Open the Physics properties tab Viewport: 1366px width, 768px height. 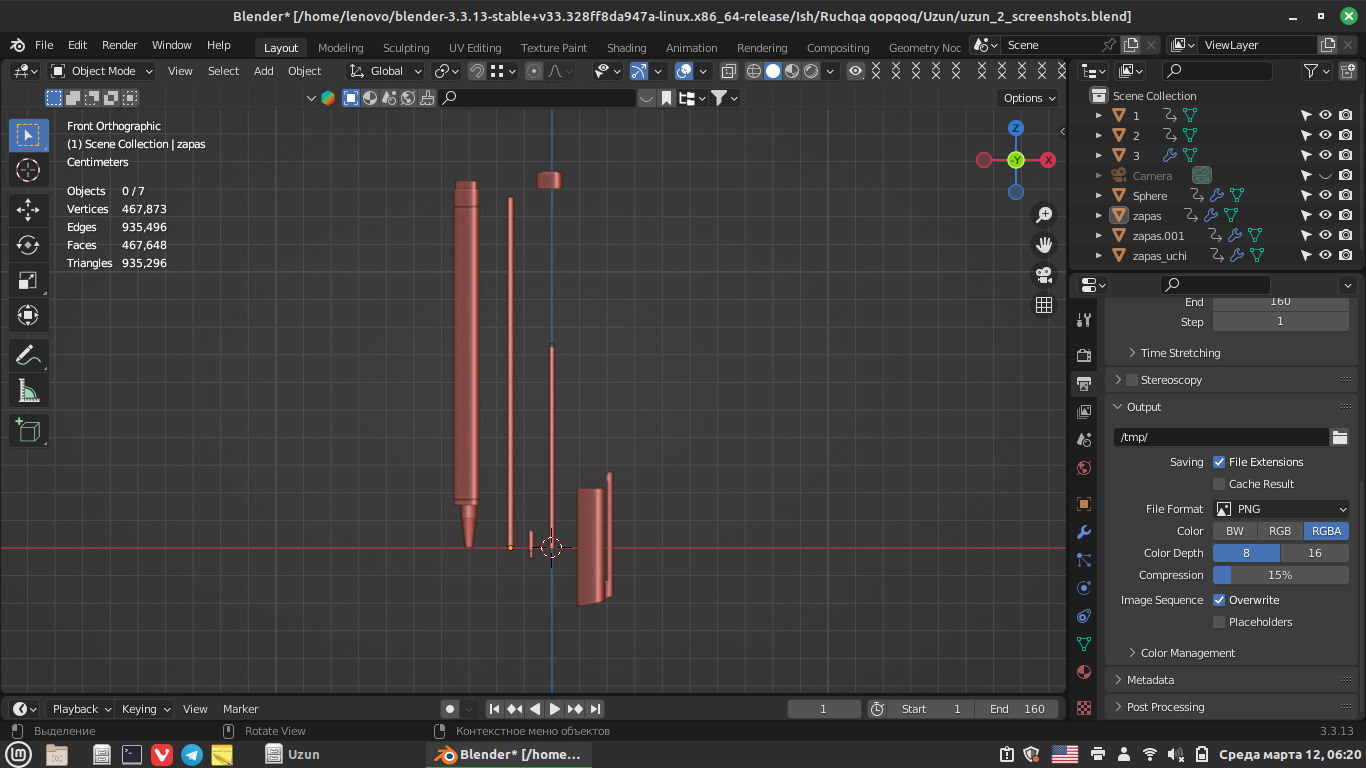coord(1084,588)
